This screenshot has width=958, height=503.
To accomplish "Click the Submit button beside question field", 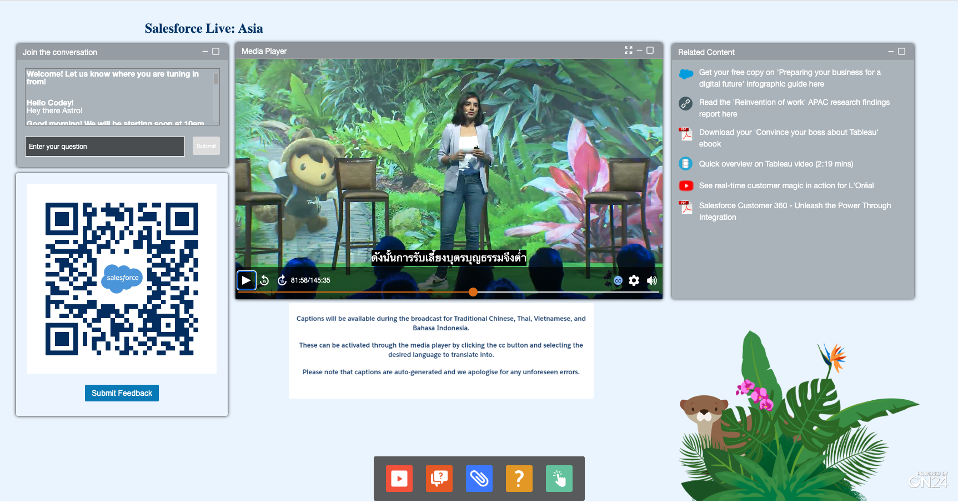I will 207,146.
